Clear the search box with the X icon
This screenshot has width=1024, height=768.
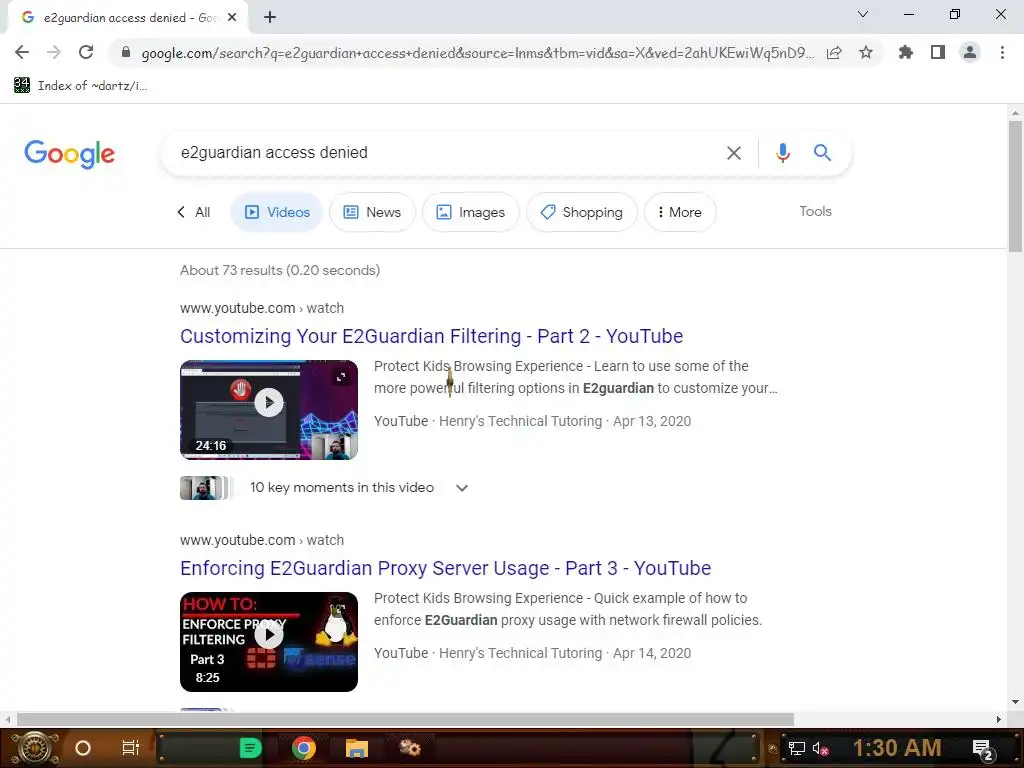tap(734, 153)
